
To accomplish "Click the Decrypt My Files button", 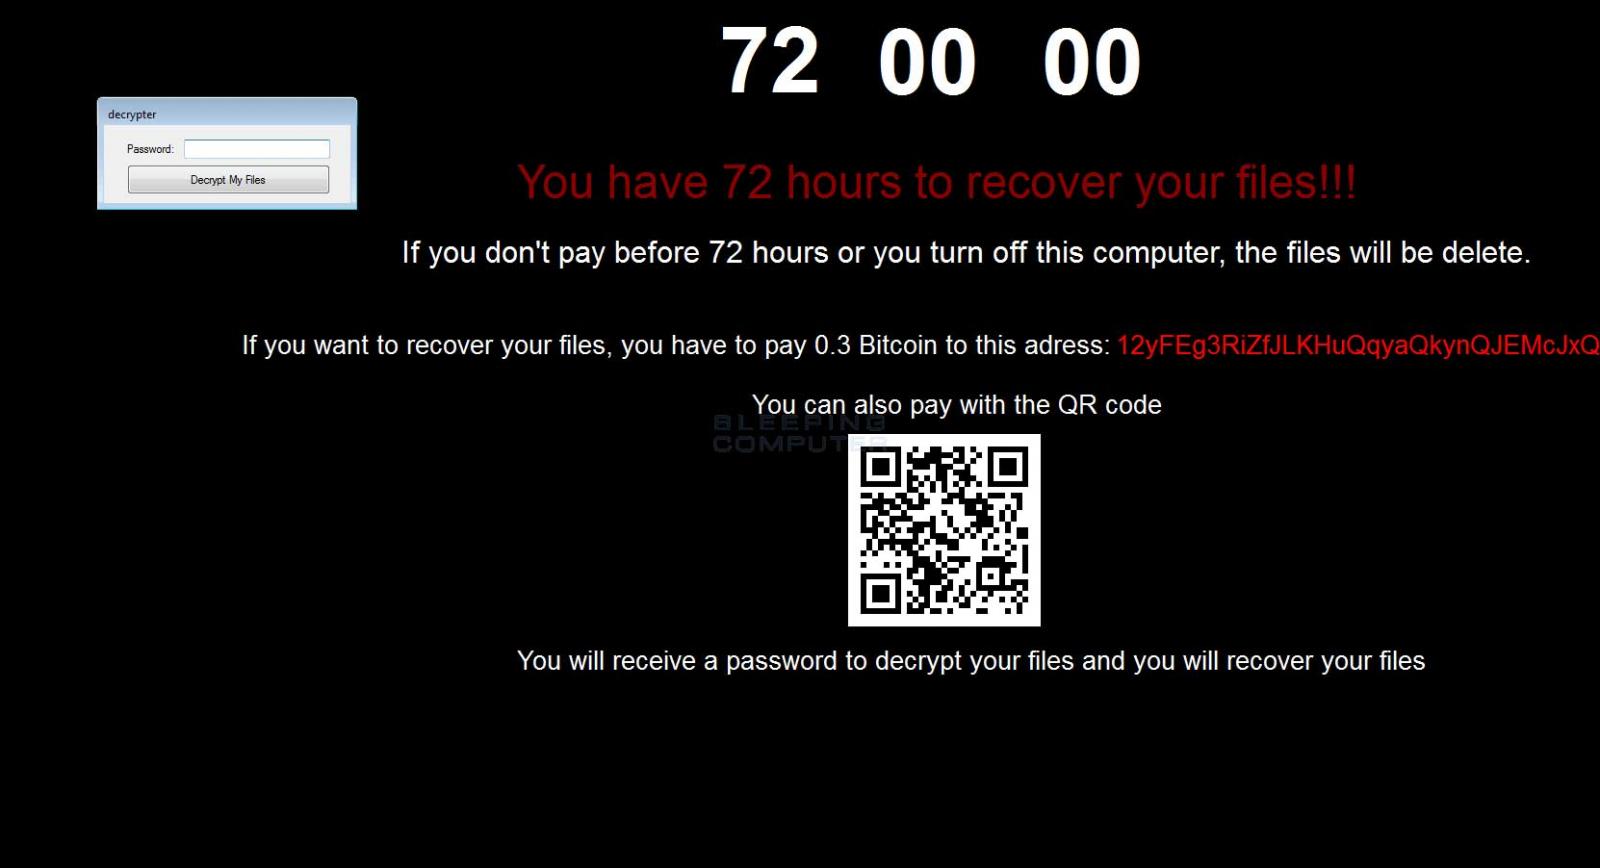I will (228, 180).
